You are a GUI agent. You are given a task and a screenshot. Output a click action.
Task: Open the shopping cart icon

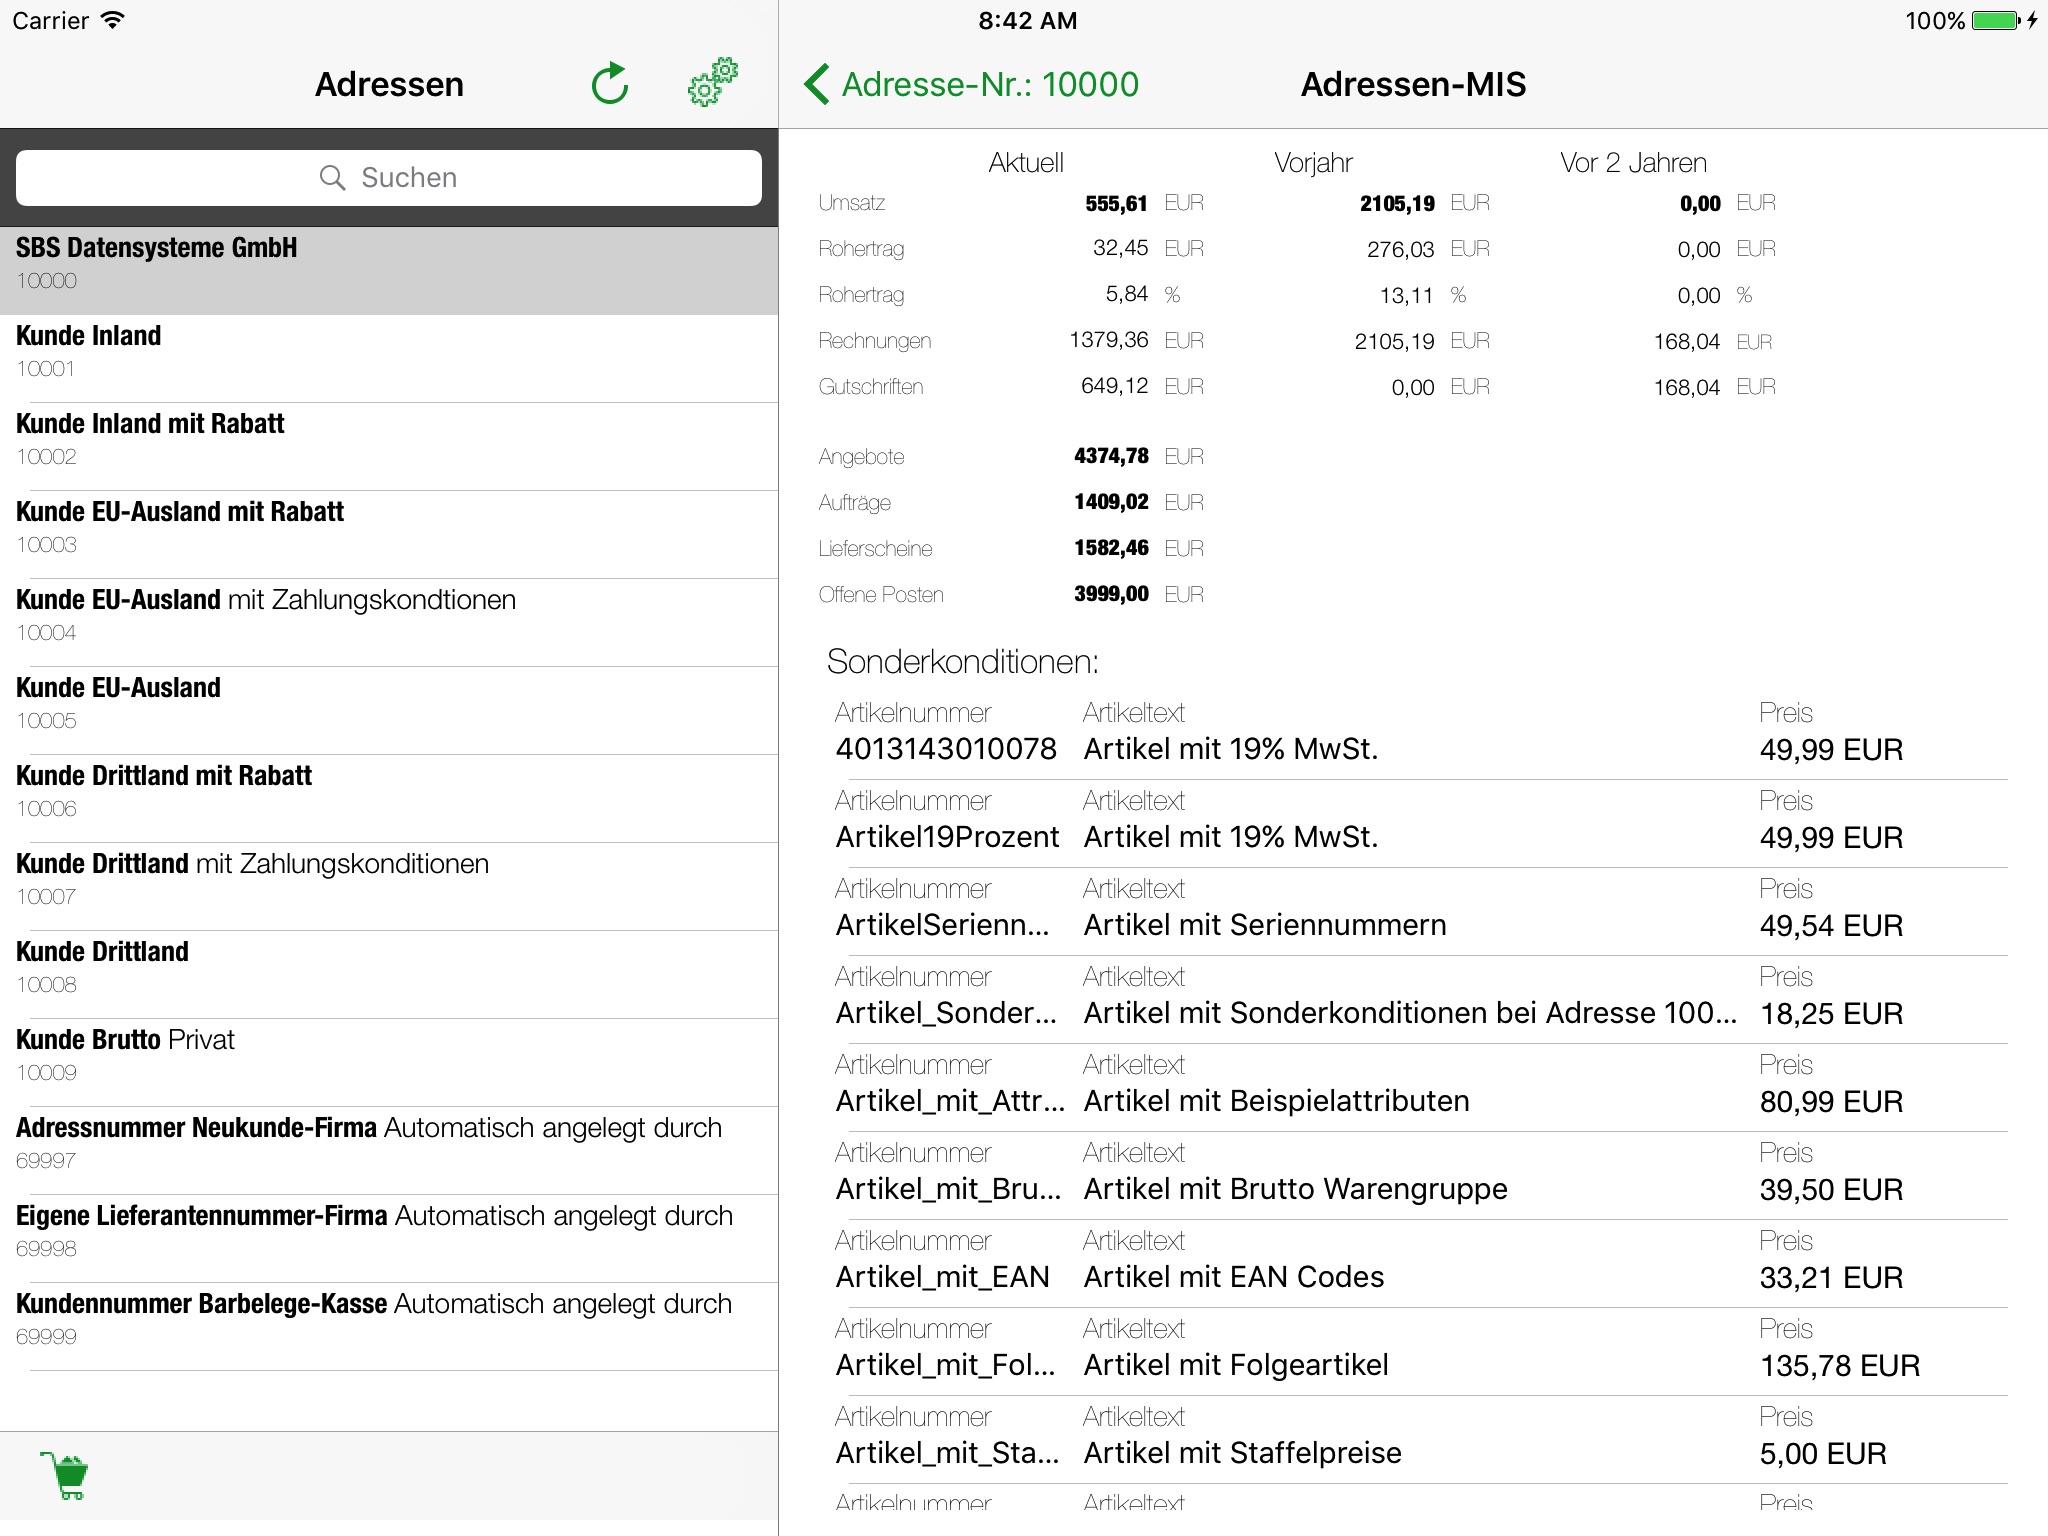[x=65, y=1475]
